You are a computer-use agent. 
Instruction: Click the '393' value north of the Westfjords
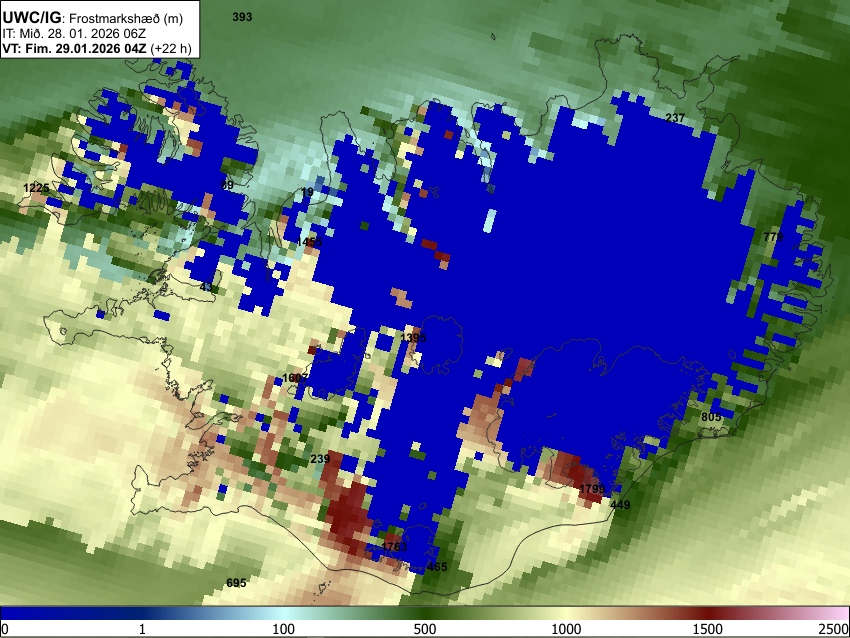[242, 17]
